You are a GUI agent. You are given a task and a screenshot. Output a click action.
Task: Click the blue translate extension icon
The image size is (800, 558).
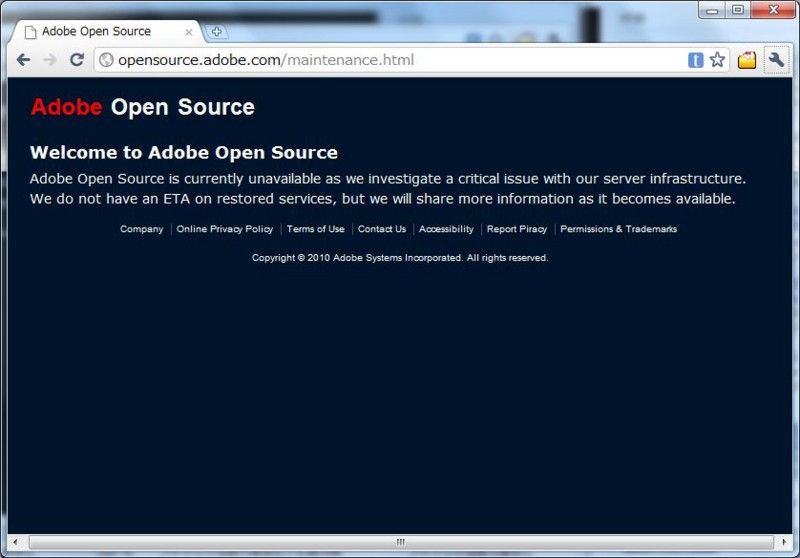[695, 60]
